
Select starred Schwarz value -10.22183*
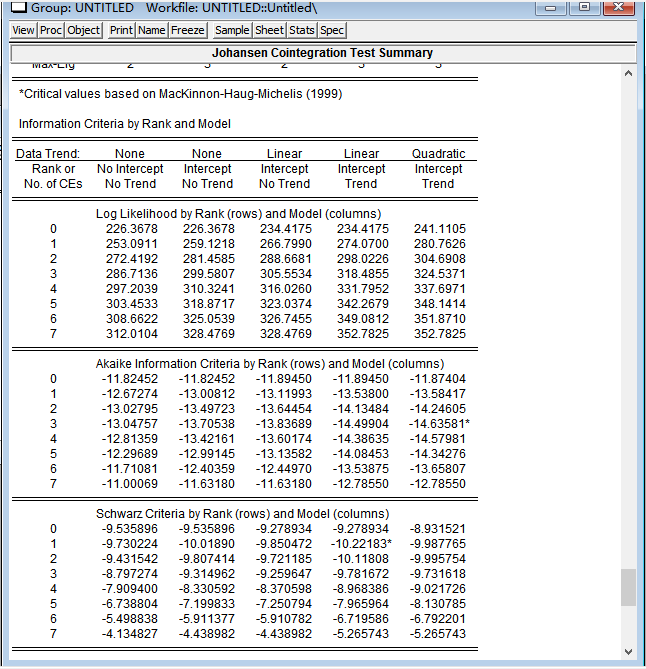pos(361,544)
